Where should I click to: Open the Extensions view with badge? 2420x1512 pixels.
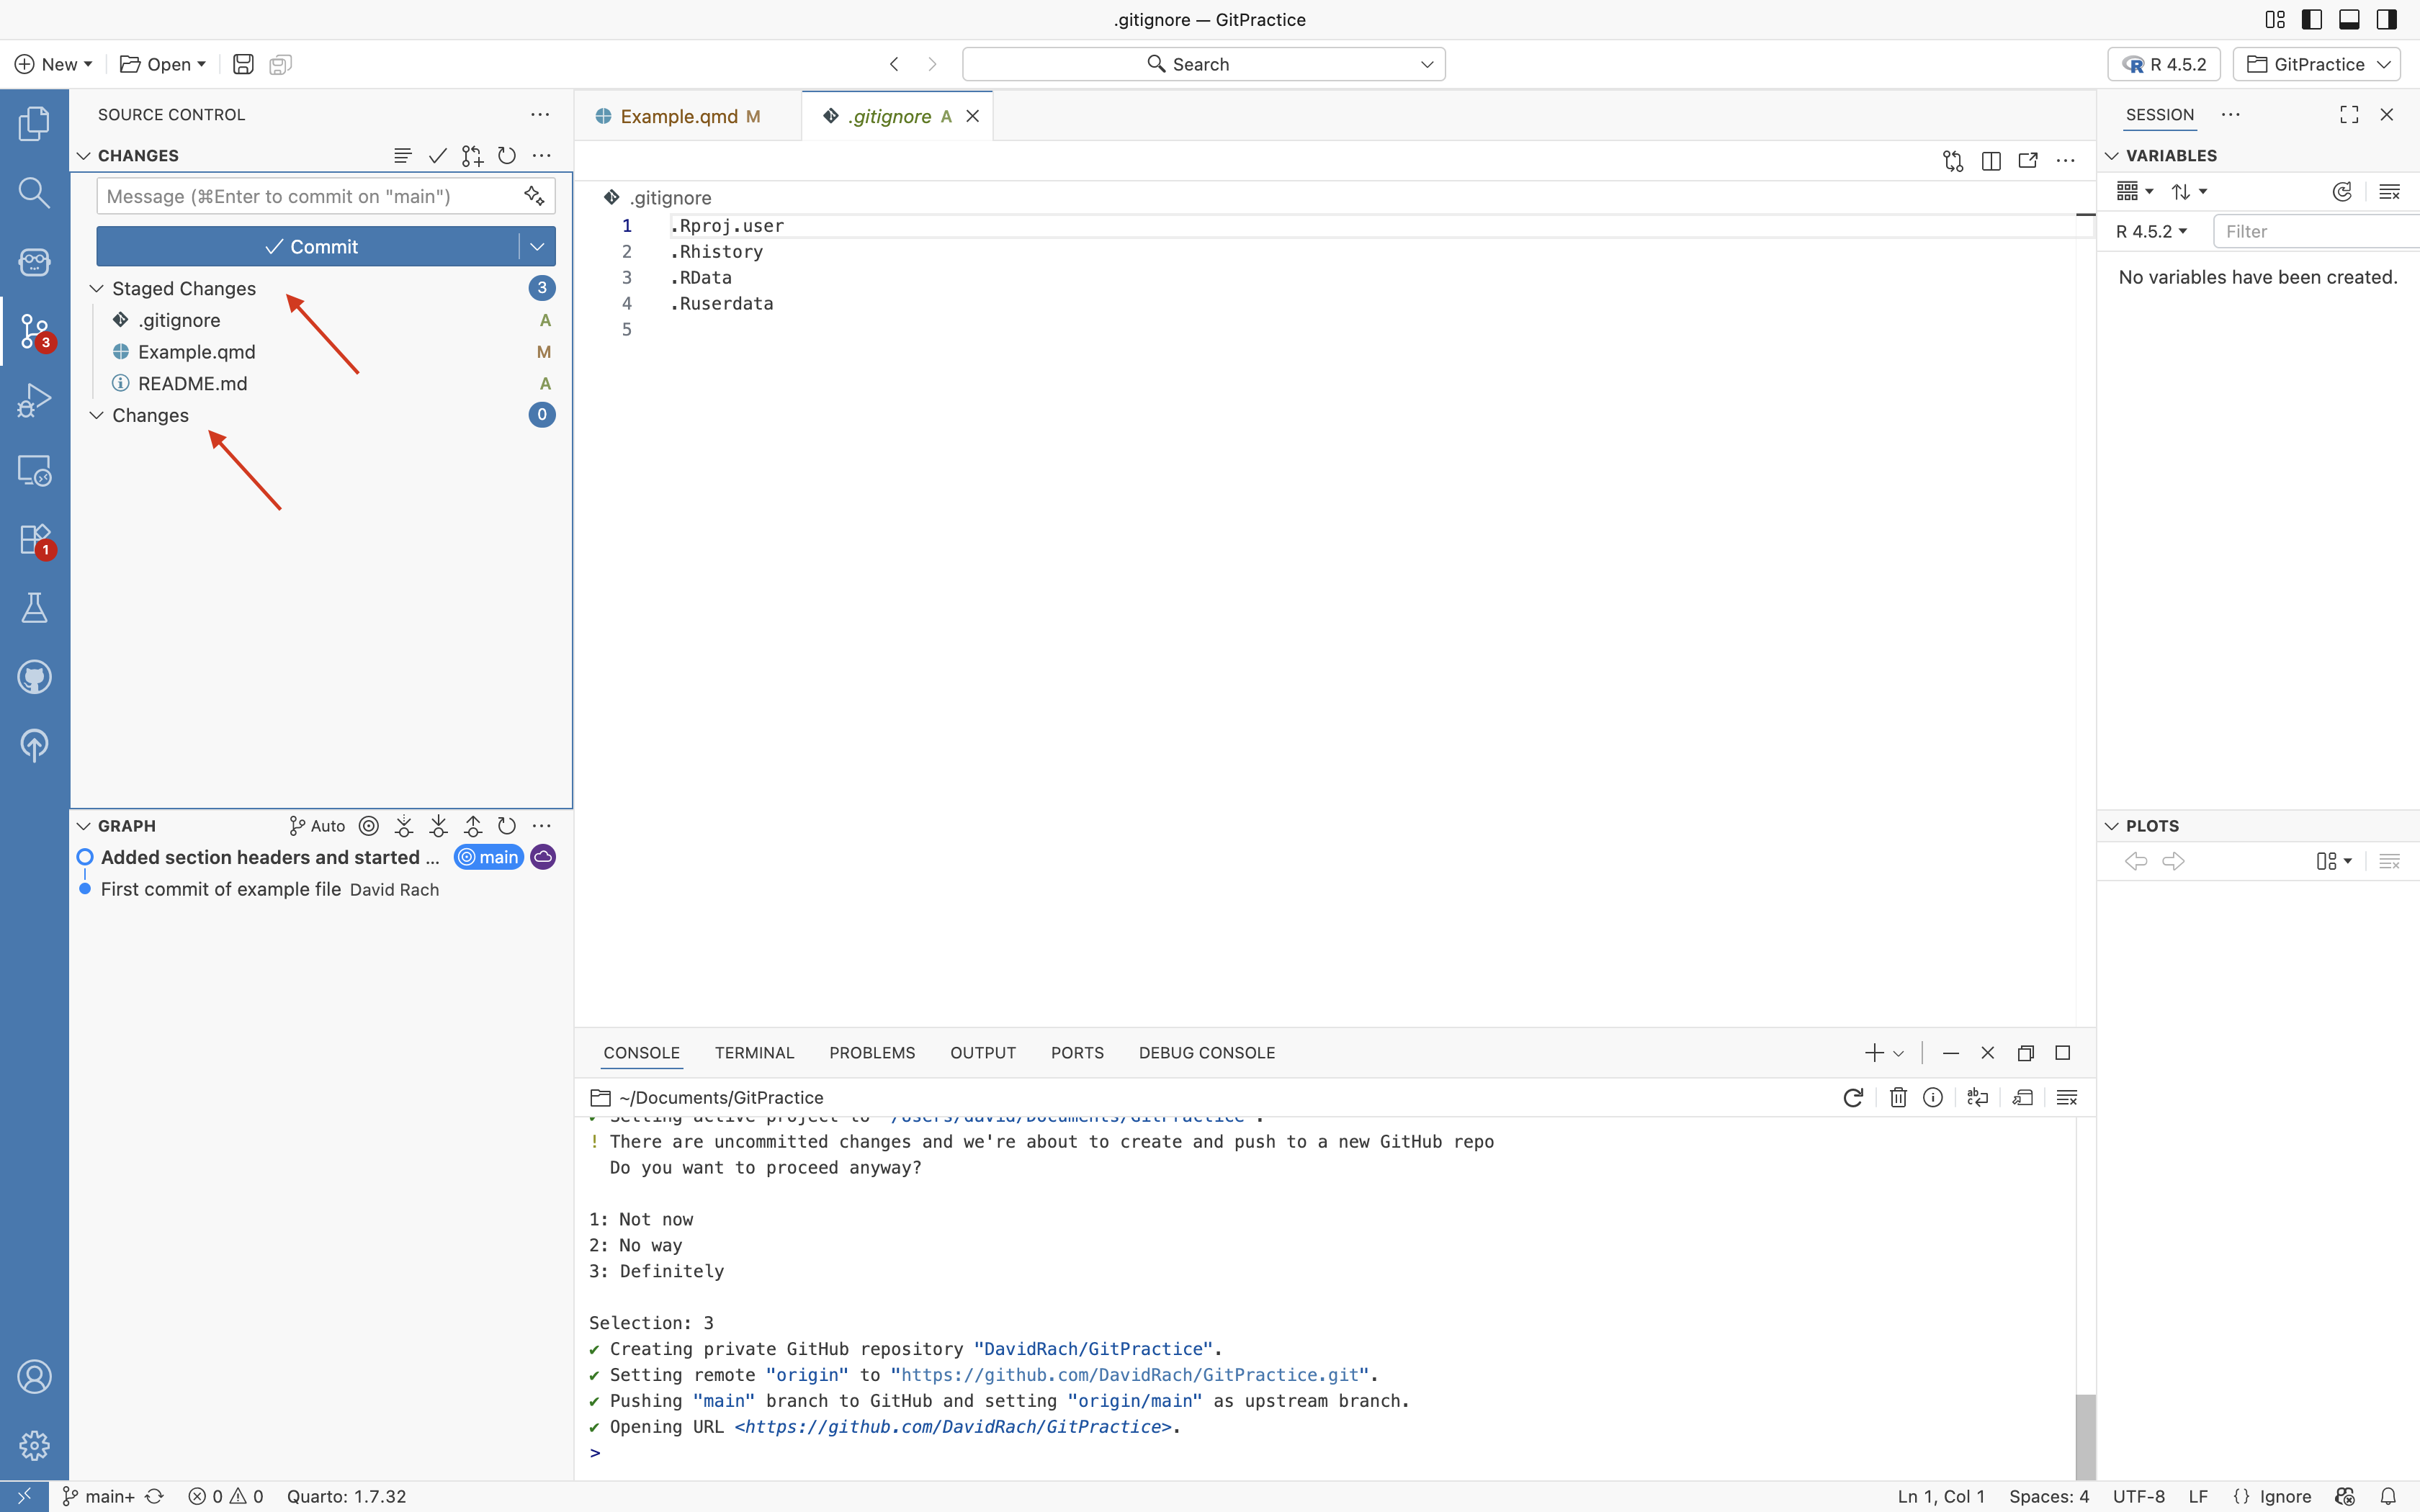click(34, 540)
